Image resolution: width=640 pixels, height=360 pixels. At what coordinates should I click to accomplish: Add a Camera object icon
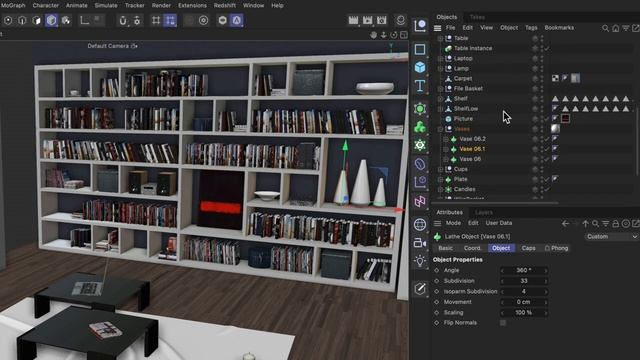(x=420, y=243)
